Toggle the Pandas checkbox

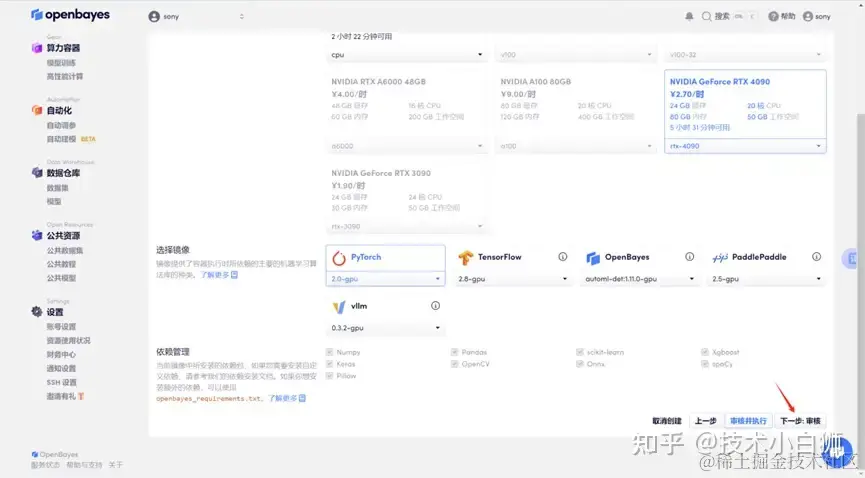(x=455, y=352)
